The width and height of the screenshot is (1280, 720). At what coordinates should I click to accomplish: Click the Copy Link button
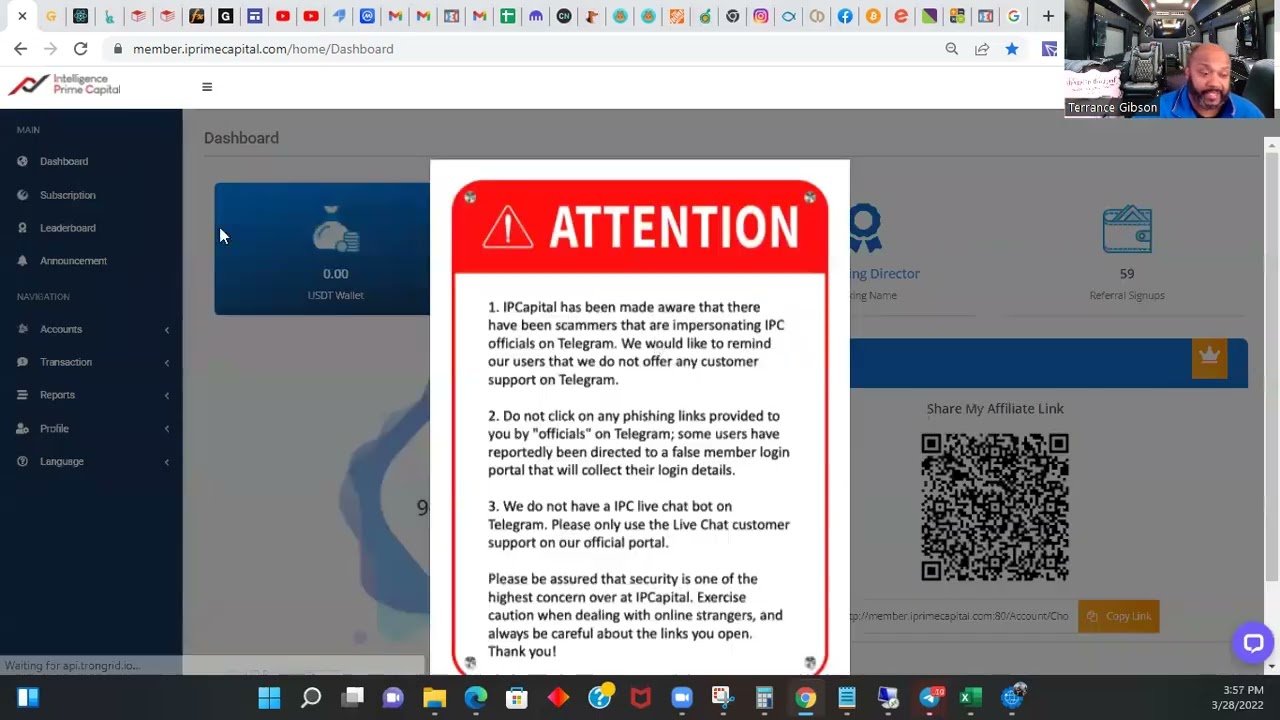[1119, 616]
